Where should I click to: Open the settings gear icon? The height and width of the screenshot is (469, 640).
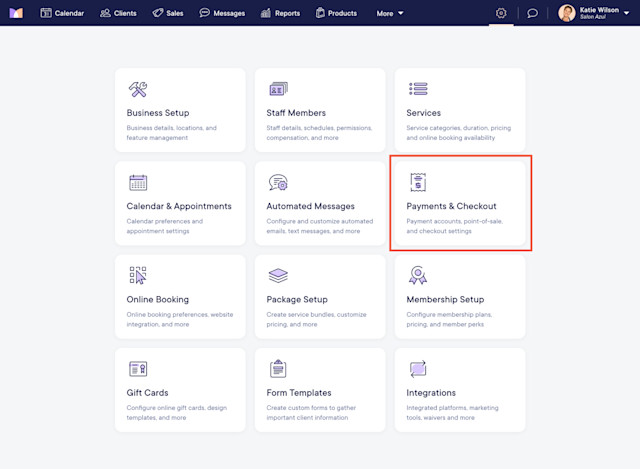coord(501,13)
